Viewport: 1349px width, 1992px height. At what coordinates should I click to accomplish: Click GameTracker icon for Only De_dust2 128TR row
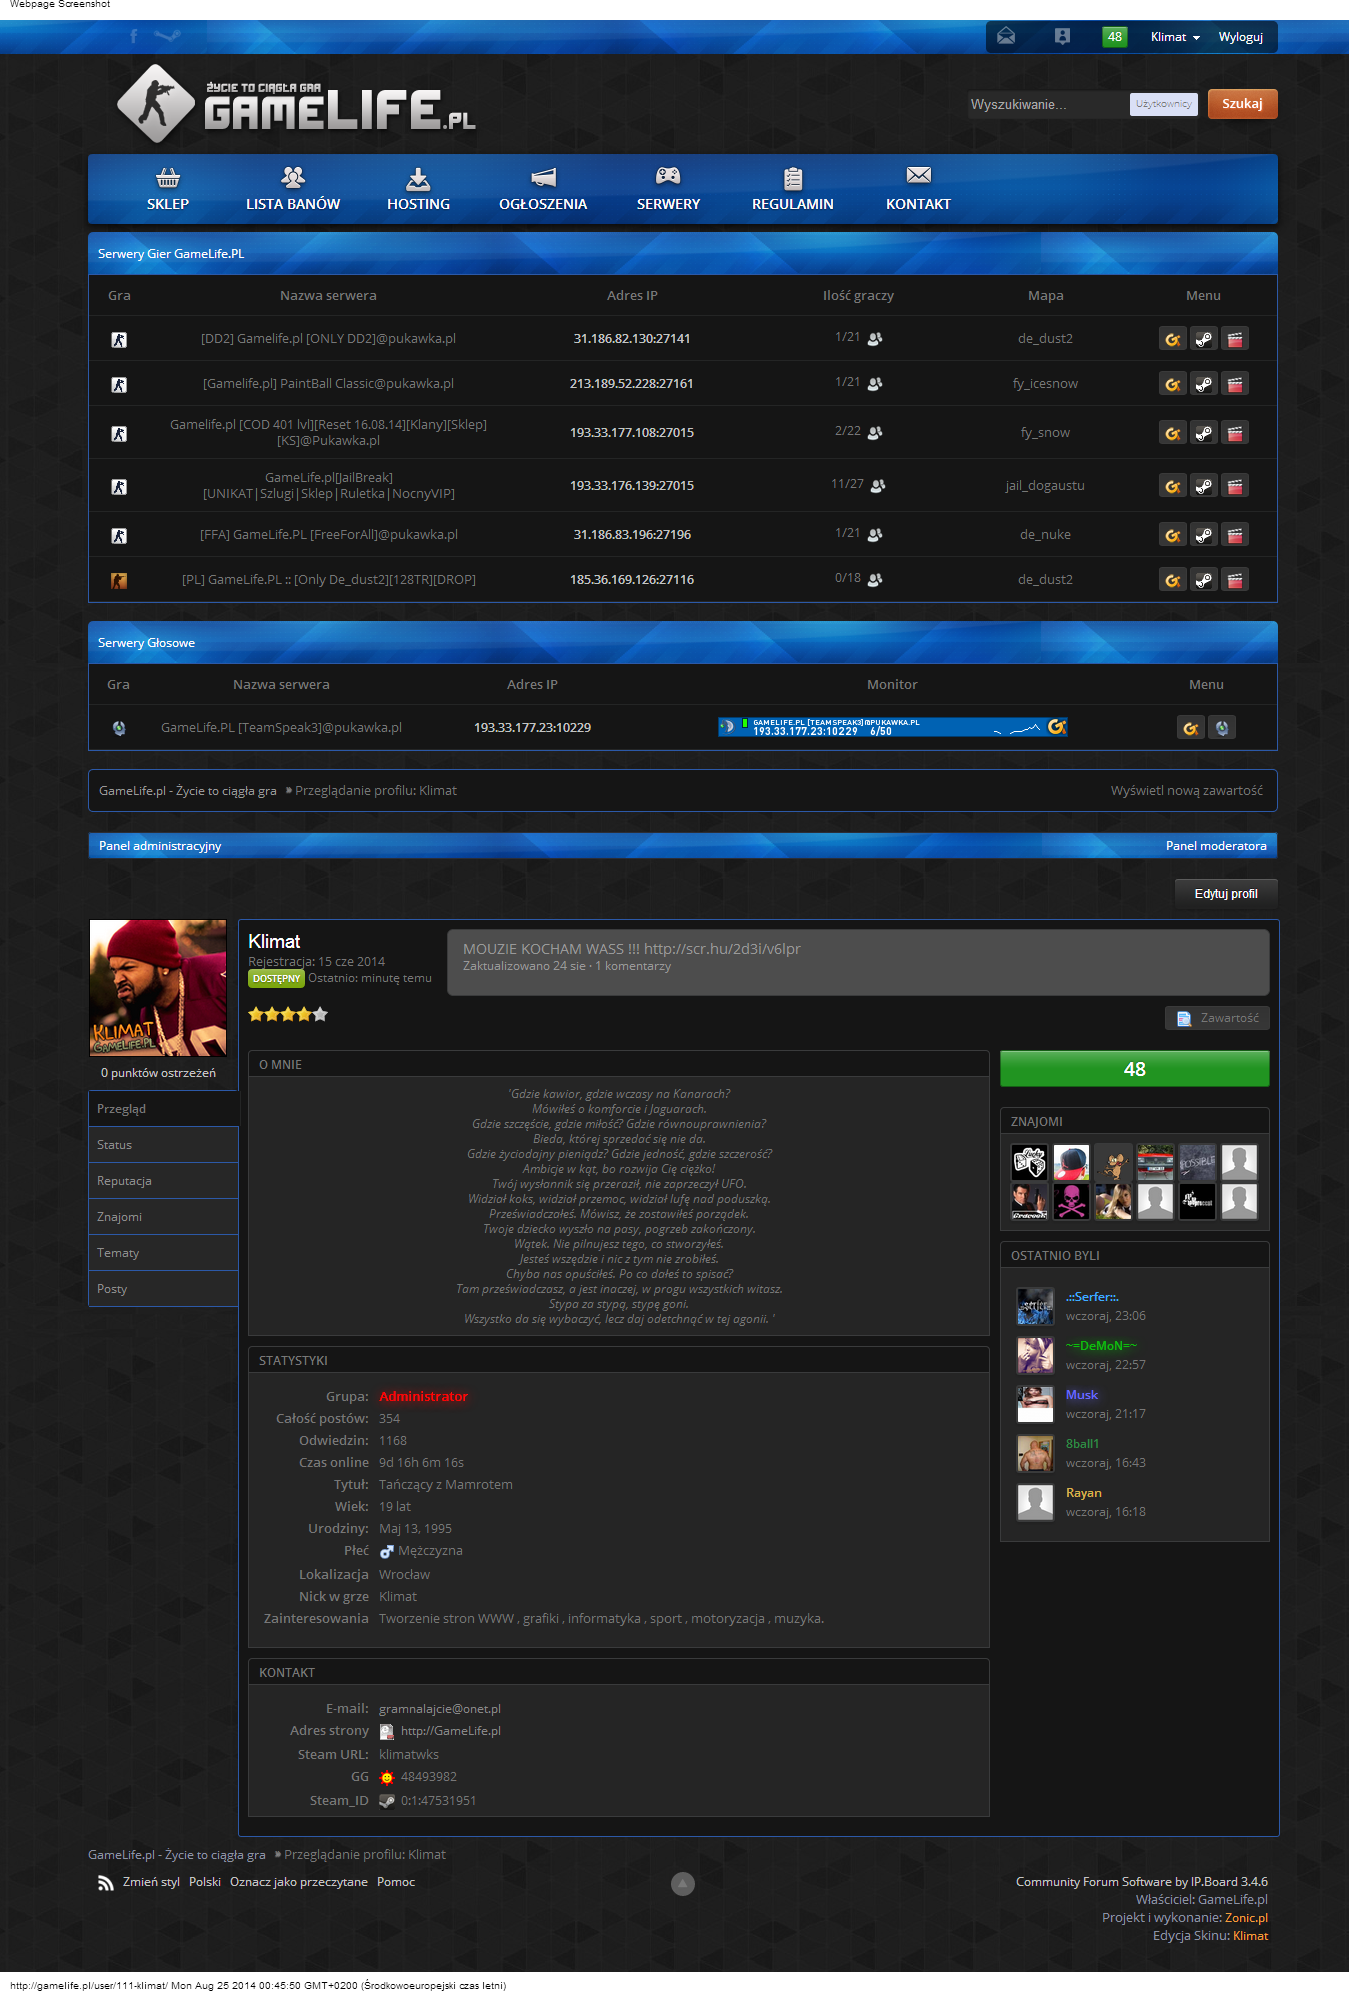[x=1173, y=580]
